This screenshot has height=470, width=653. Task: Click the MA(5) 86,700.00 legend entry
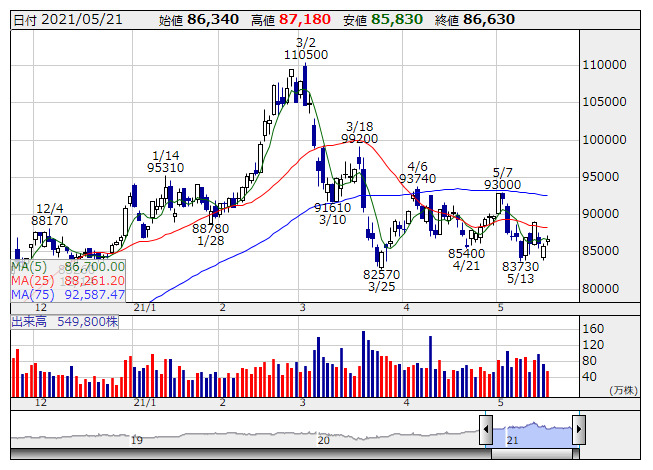(68, 267)
